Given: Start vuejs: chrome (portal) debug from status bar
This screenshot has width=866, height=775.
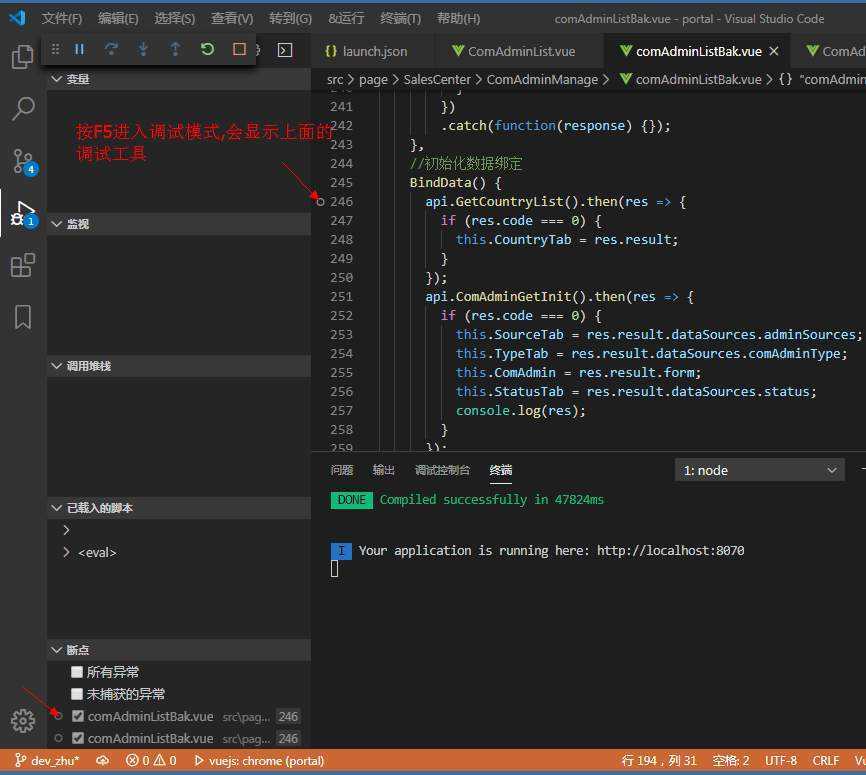Looking at the screenshot, I should (260, 761).
